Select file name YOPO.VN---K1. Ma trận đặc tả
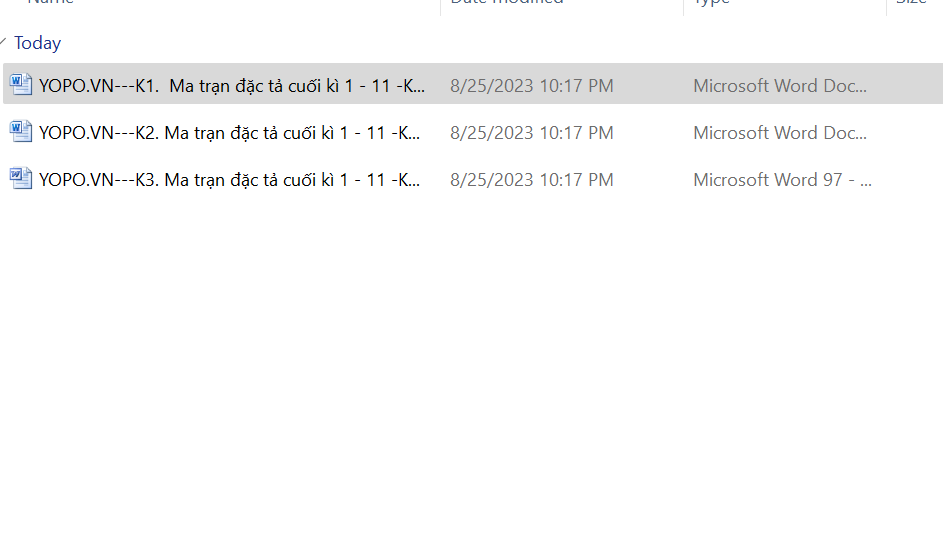Screen dimensions: 943x558 [x=232, y=86]
